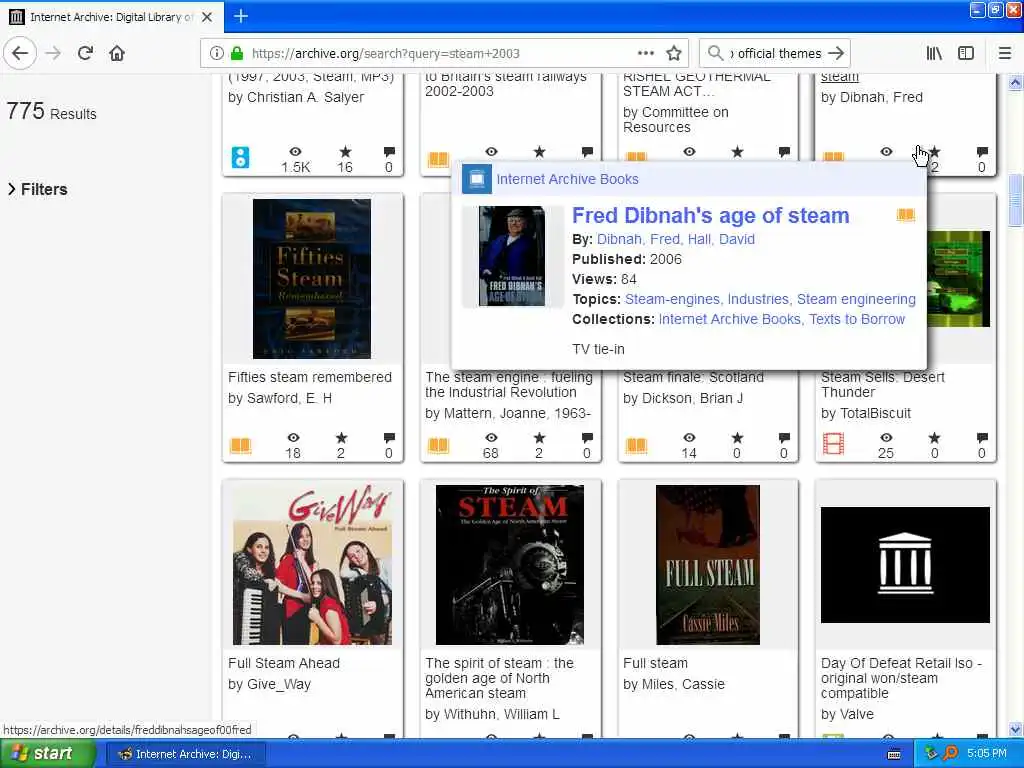Open Day Of Defeat archive logo thumbnail
This screenshot has width=1024, height=768.
(x=905, y=565)
